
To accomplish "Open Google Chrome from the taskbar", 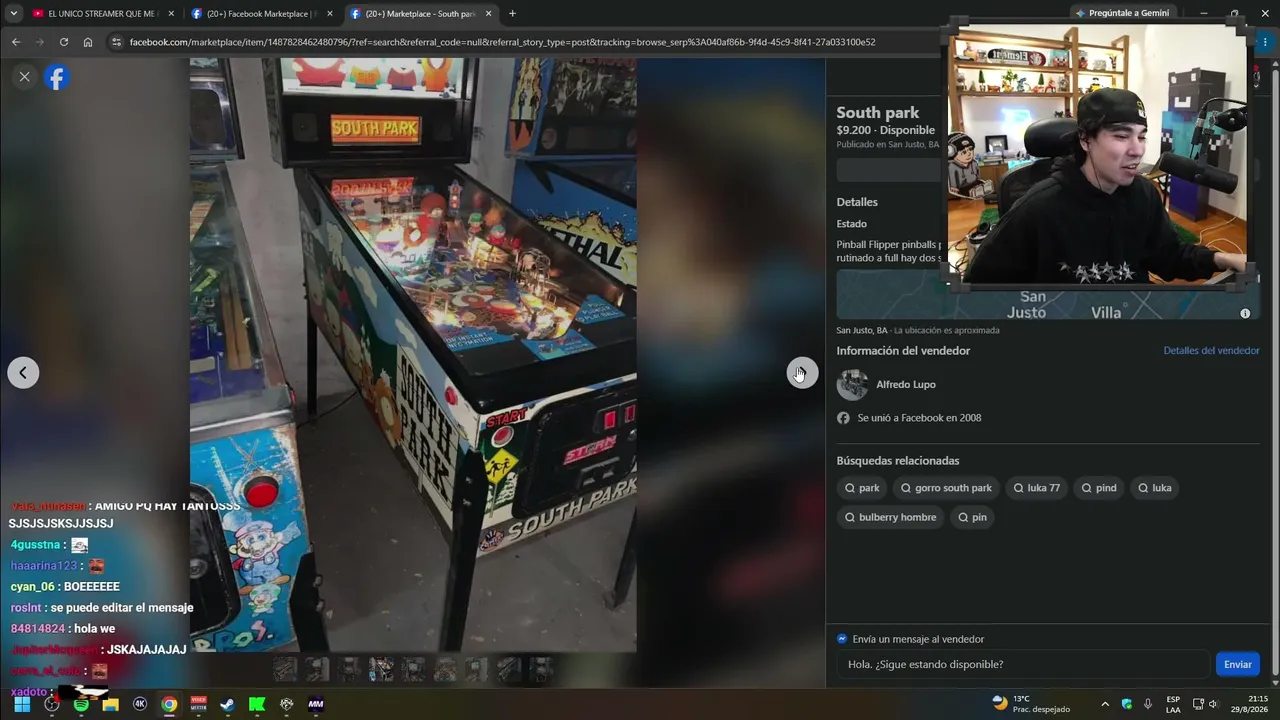I will click(x=169, y=704).
